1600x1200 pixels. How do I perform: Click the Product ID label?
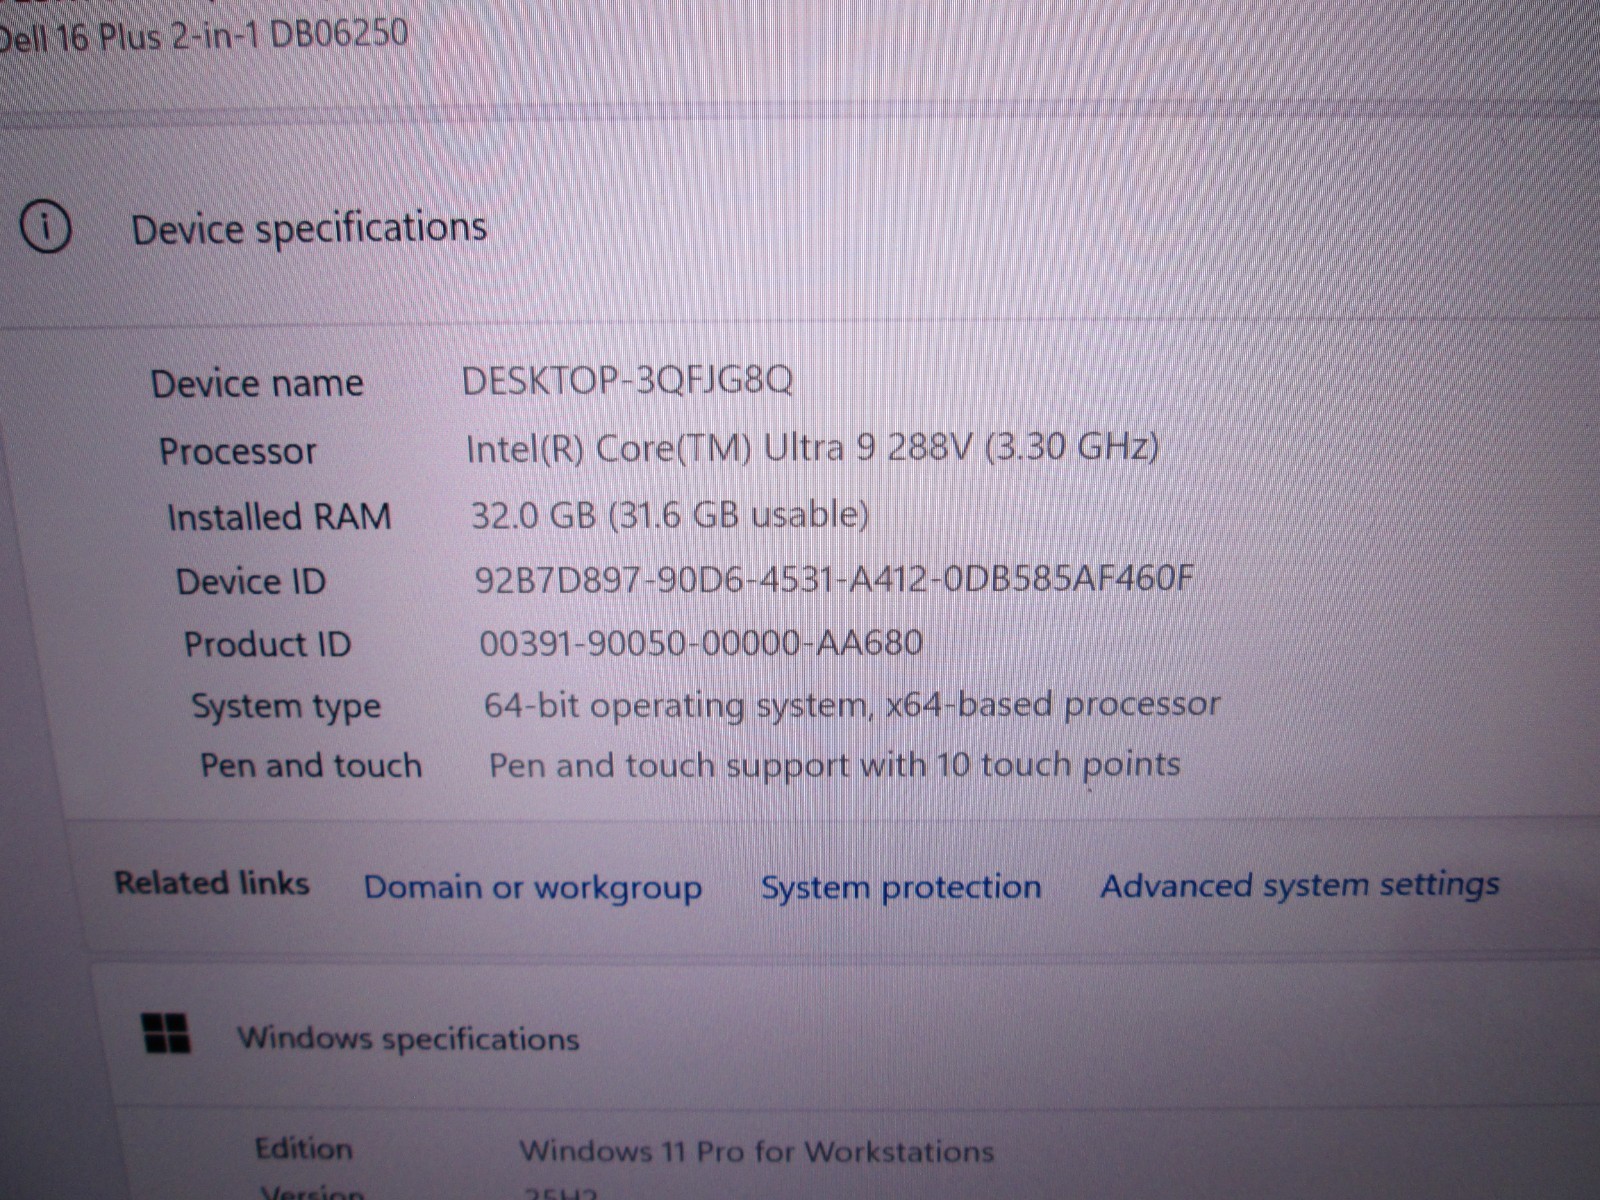[268, 644]
